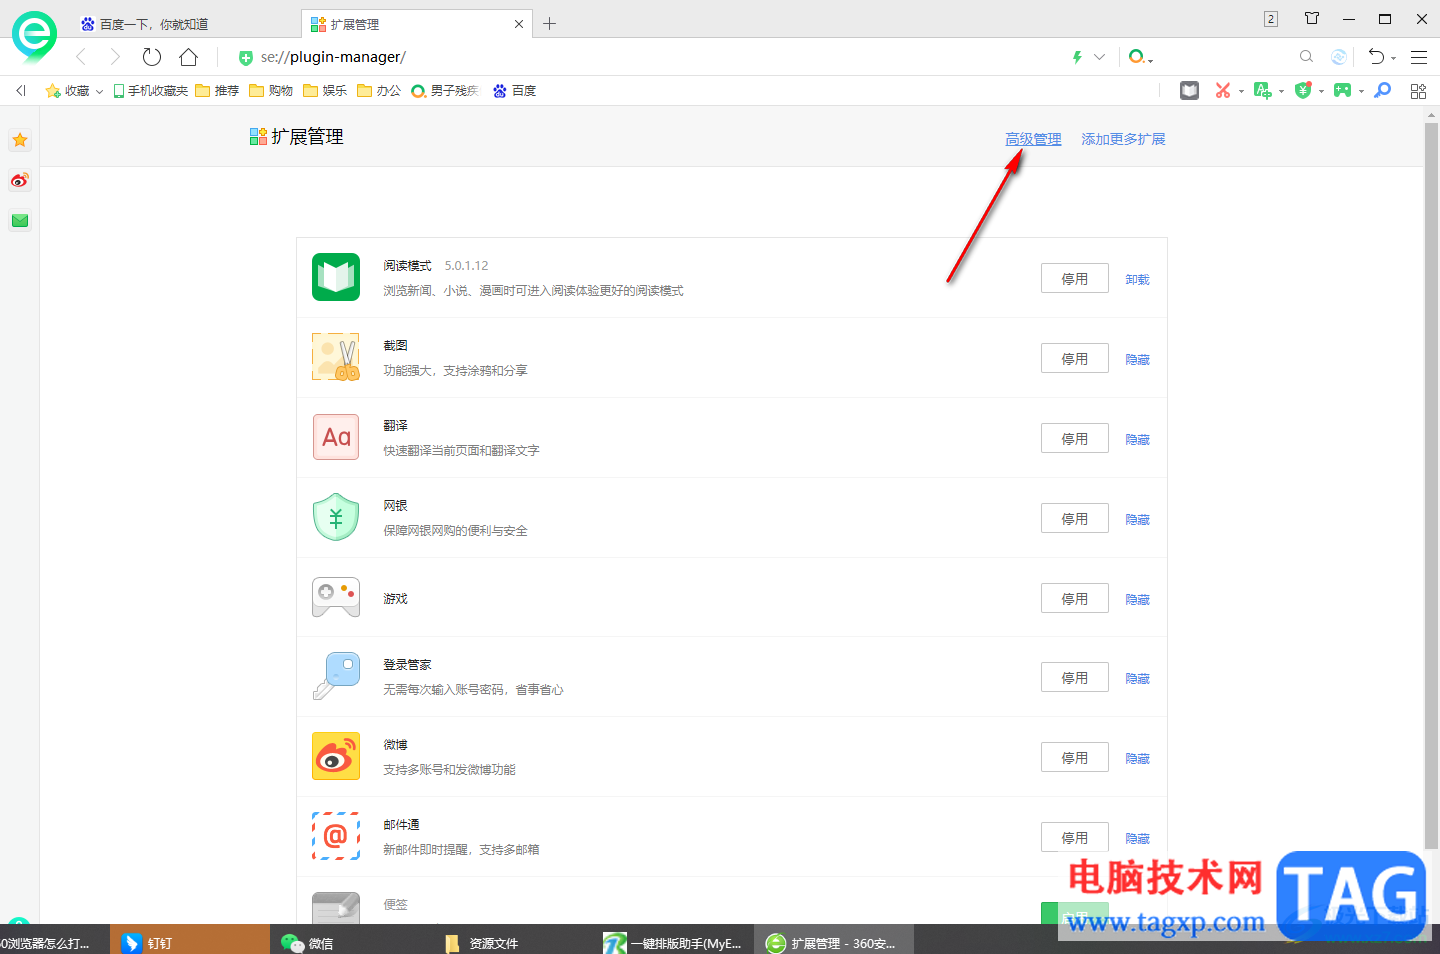The image size is (1440, 954).
Task: Open the translate tool icon
Action: [1263, 90]
